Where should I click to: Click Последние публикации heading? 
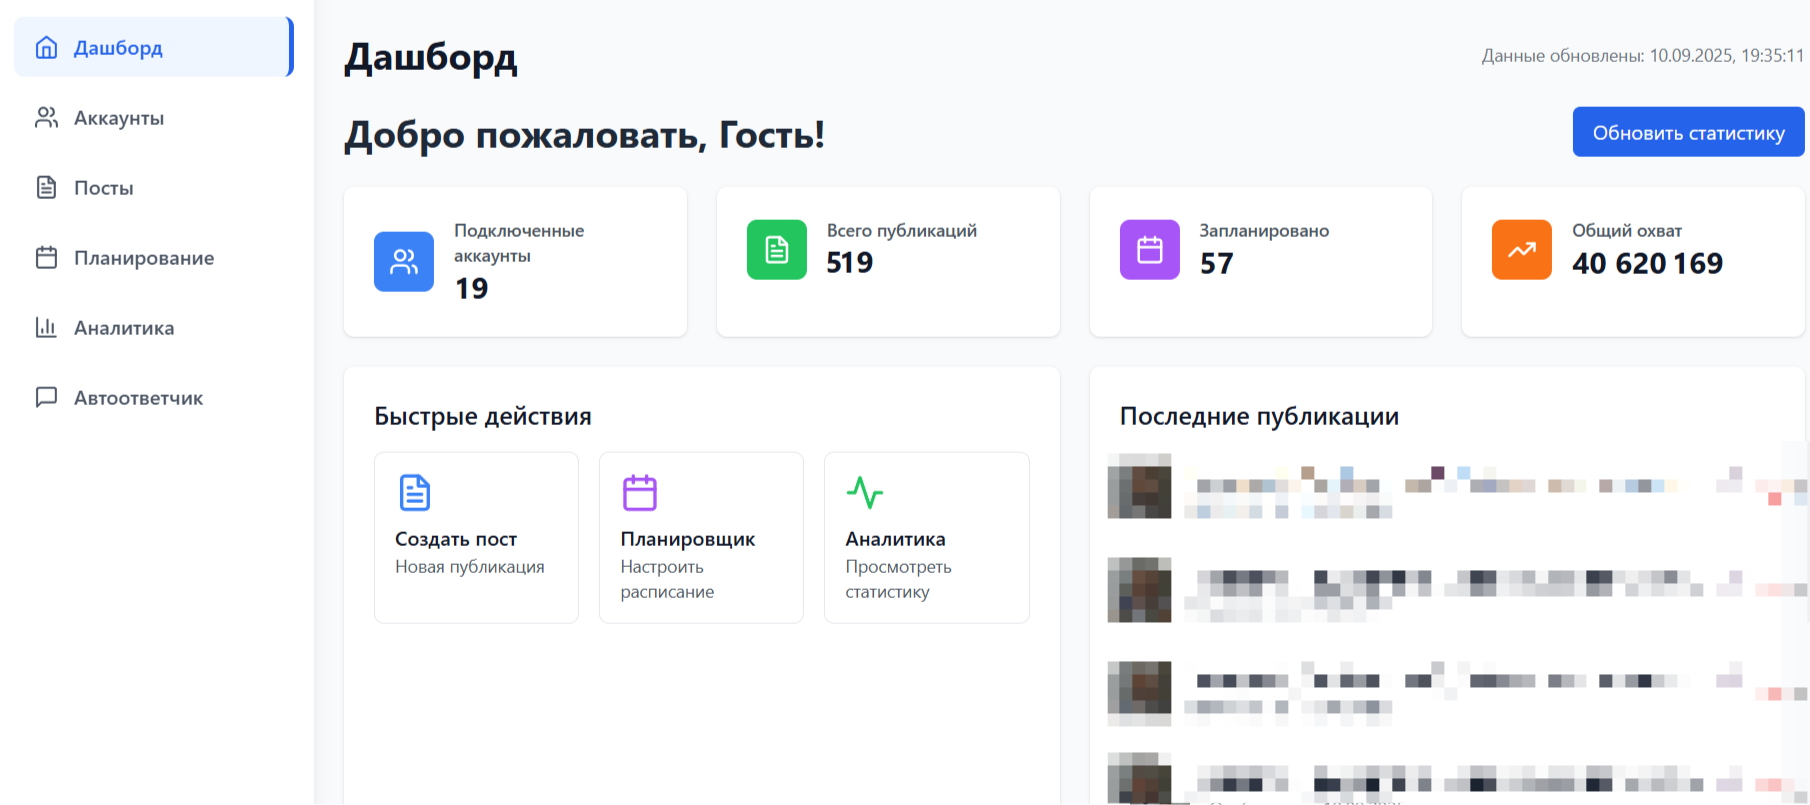1259,416
